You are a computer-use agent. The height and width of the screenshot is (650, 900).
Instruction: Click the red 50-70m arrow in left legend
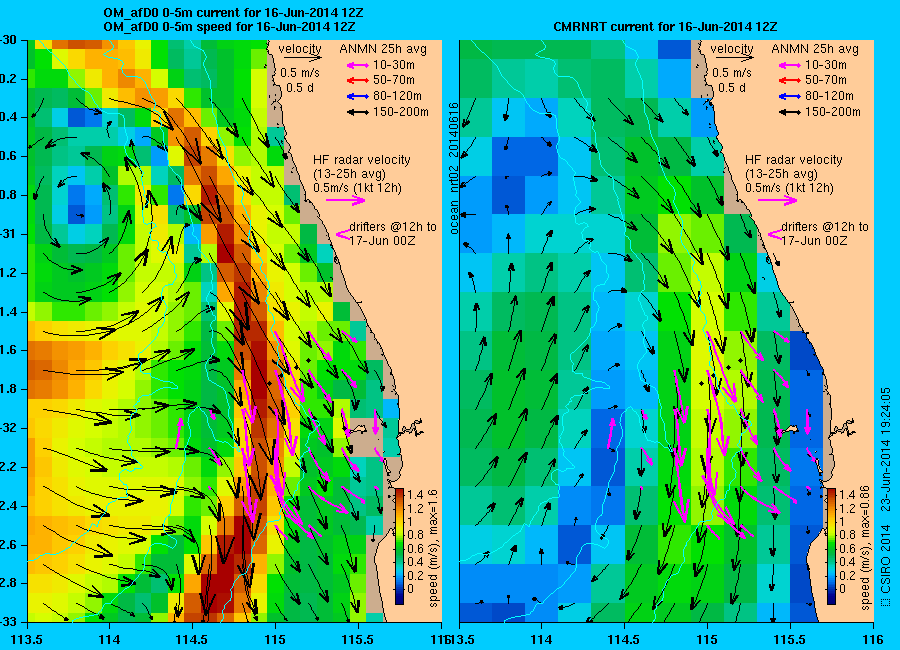point(358,80)
